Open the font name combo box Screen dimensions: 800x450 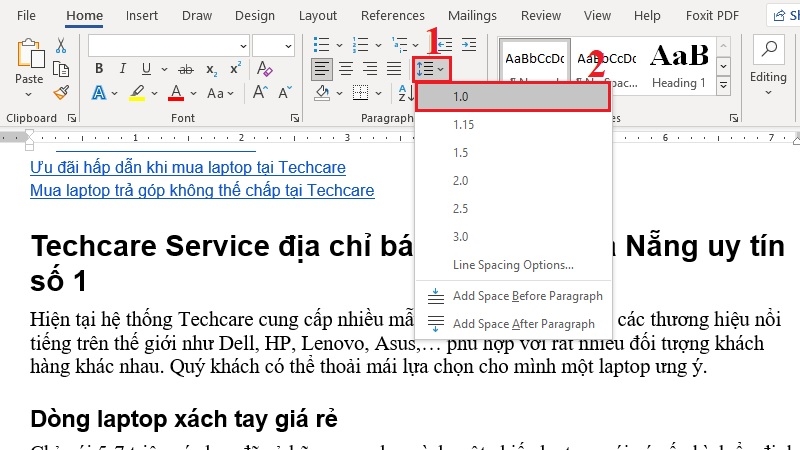coord(168,45)
